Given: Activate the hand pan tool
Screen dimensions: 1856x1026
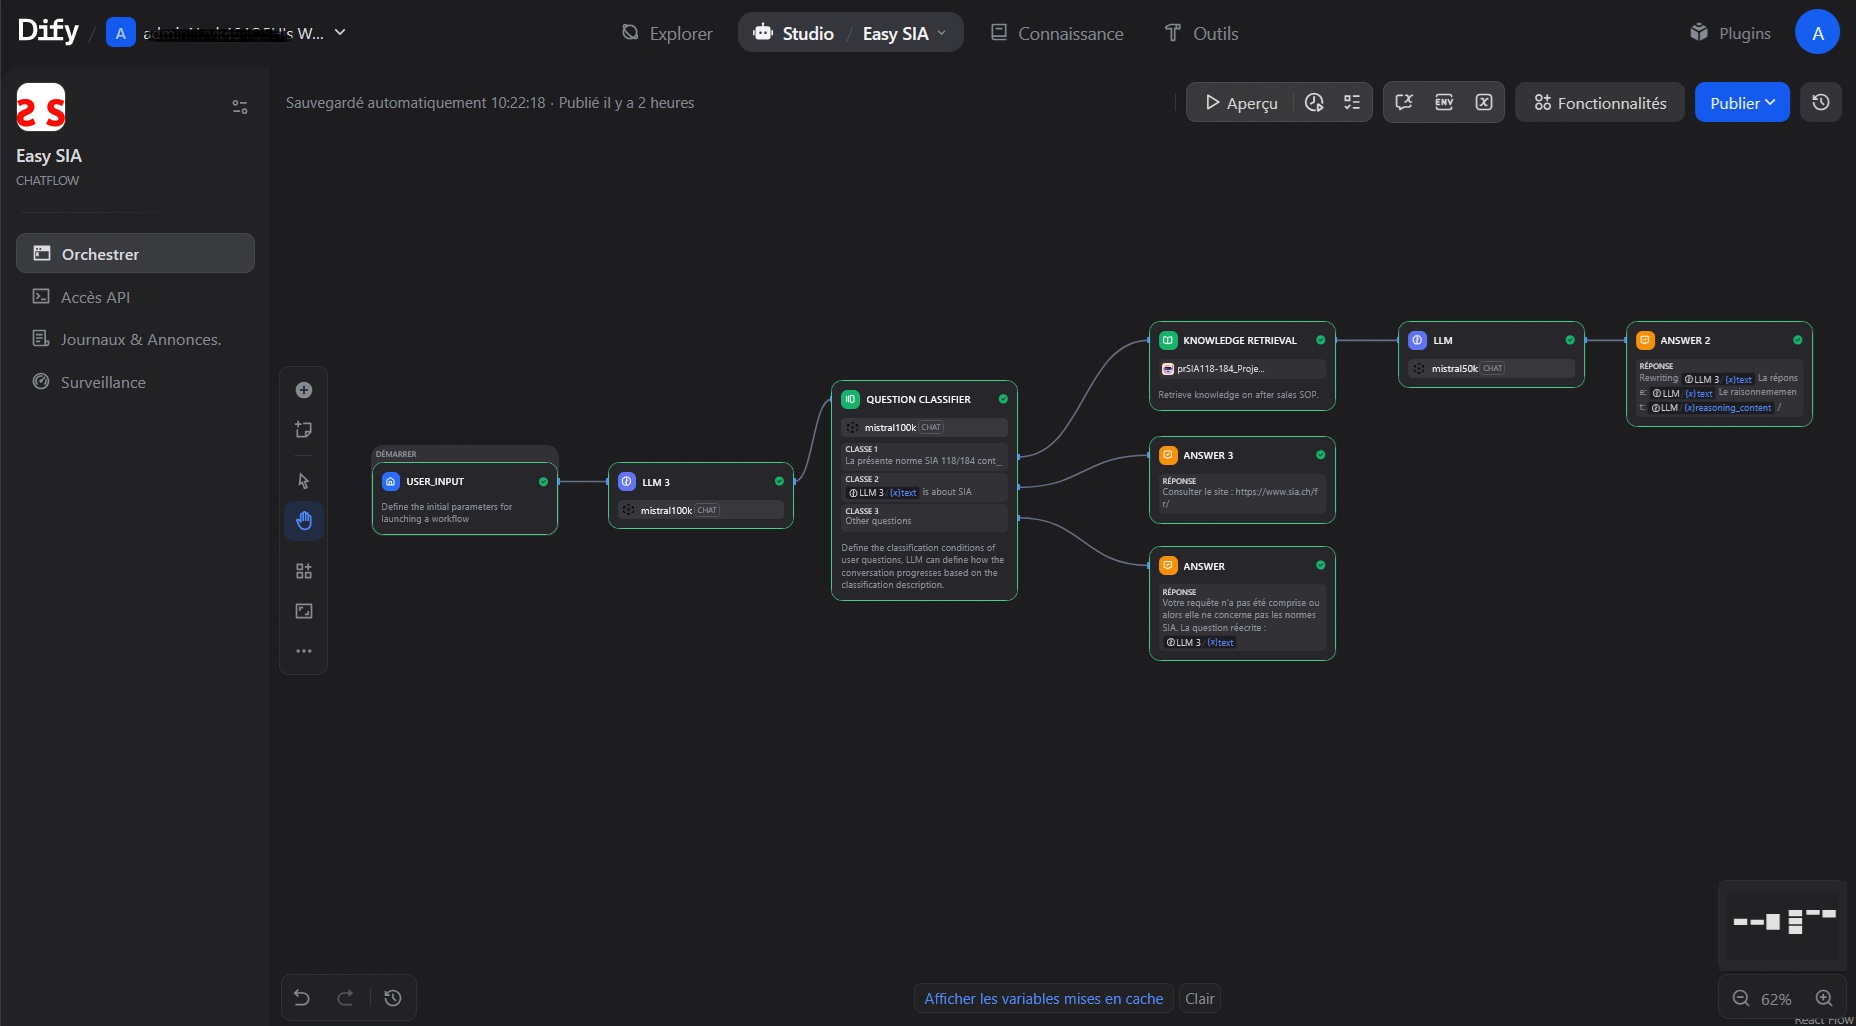Looking at the screenshot, I should point(304,521).
